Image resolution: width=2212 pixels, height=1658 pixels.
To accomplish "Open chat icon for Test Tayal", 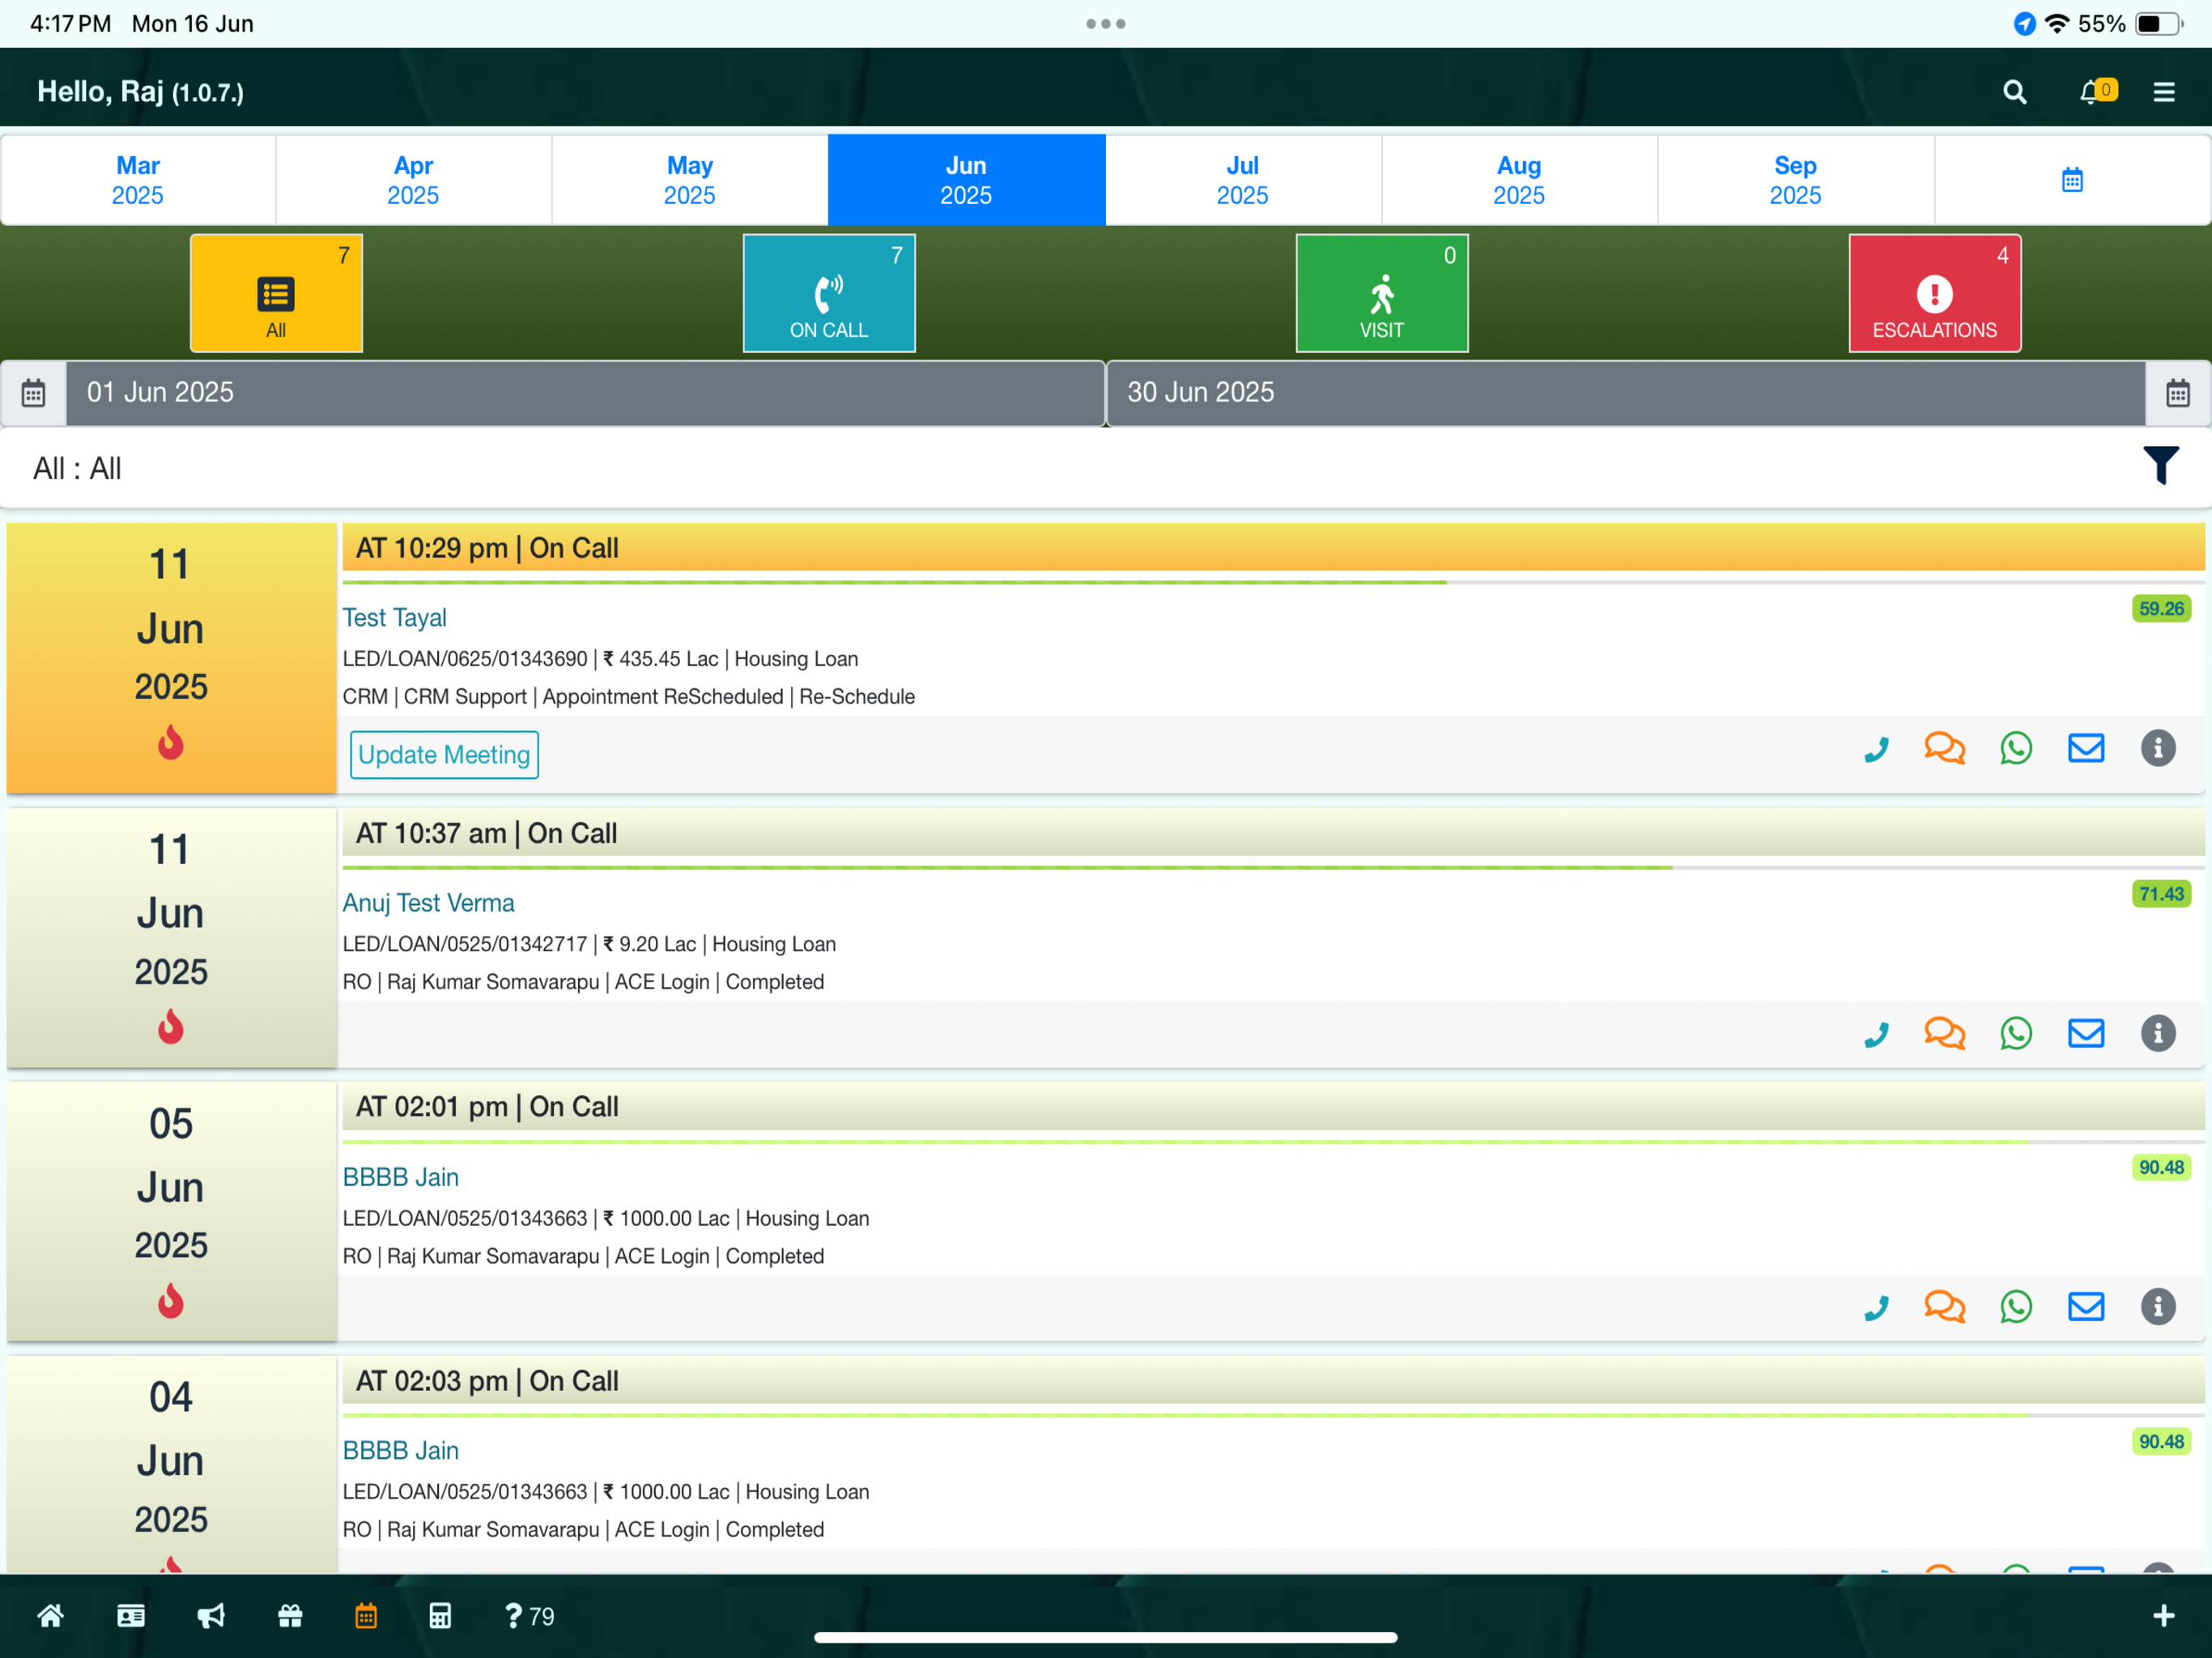I will coord(1945,749).
